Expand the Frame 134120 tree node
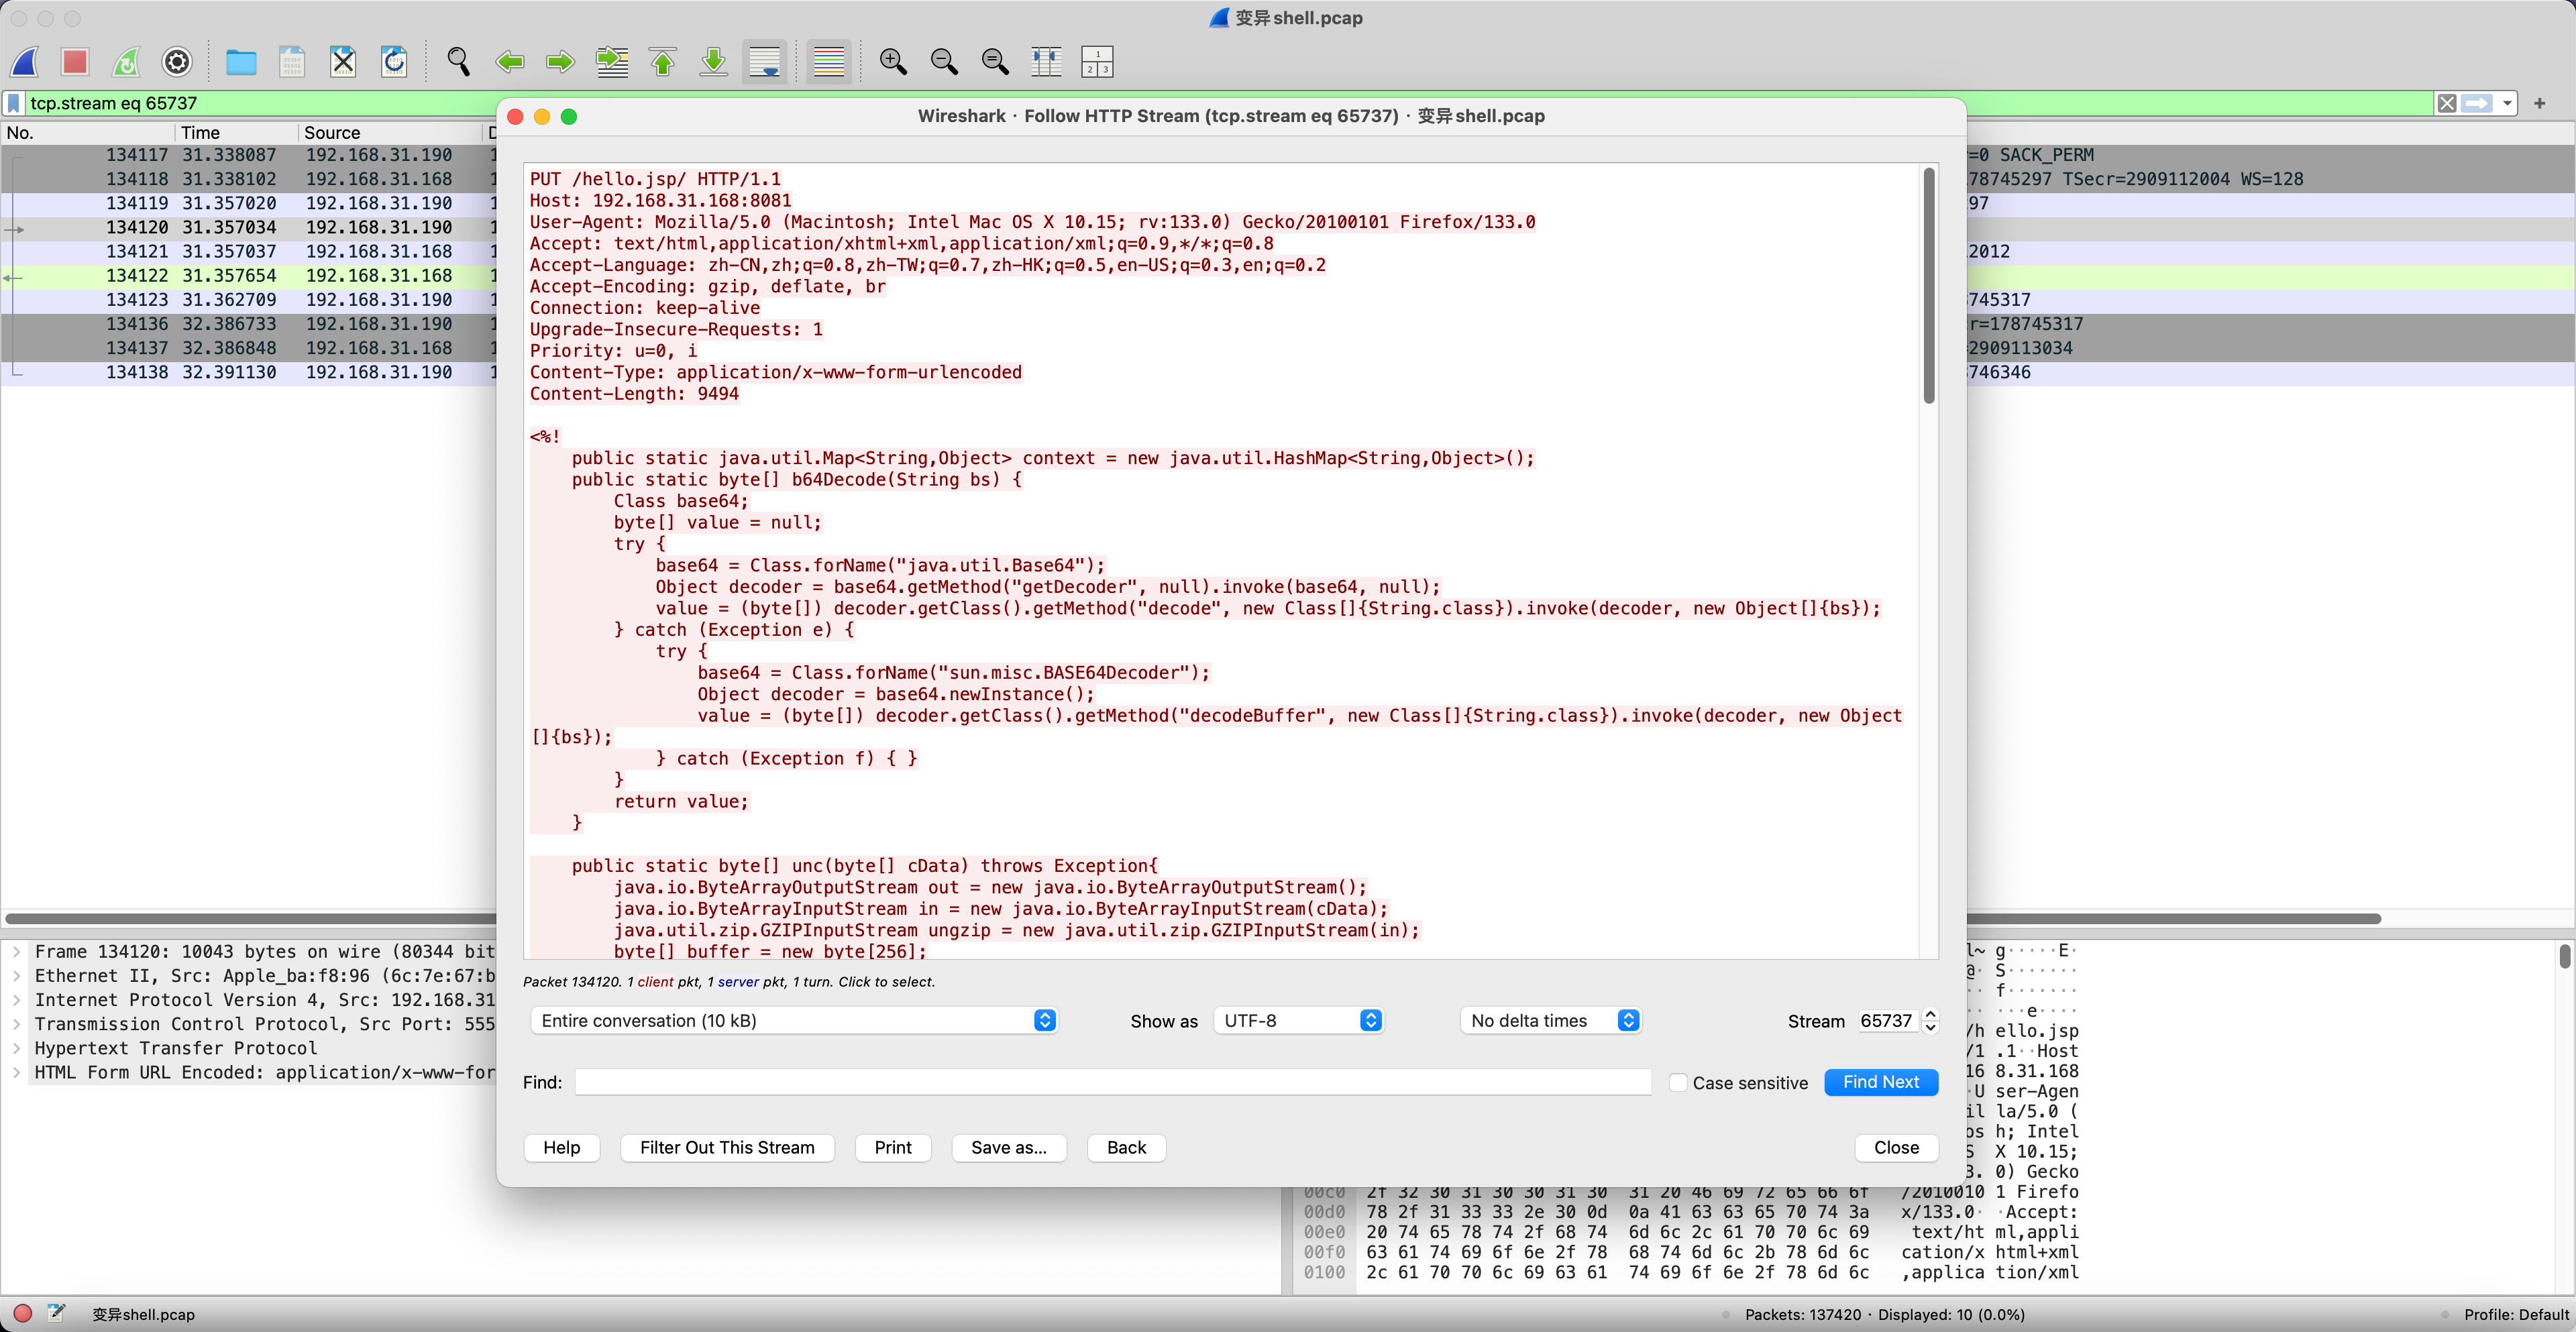The image size is (2576, 1332). coord(16,952)
